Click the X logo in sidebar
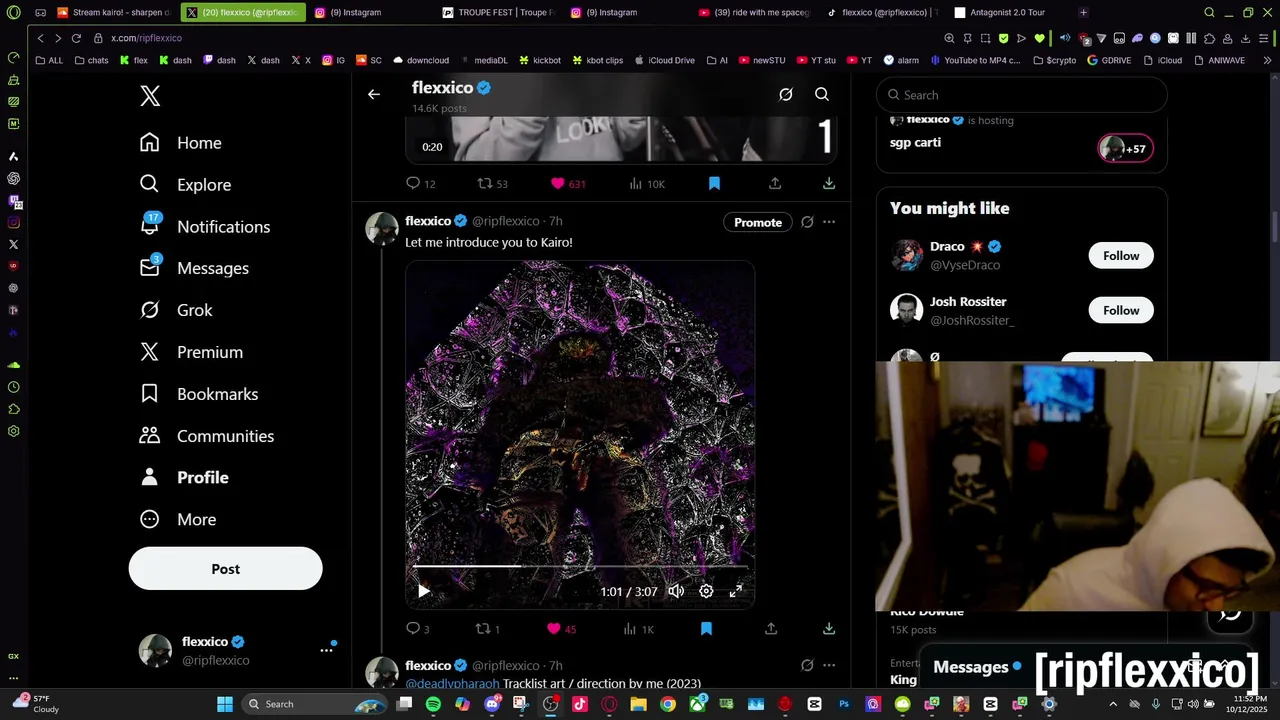 [x=150, y=96]
